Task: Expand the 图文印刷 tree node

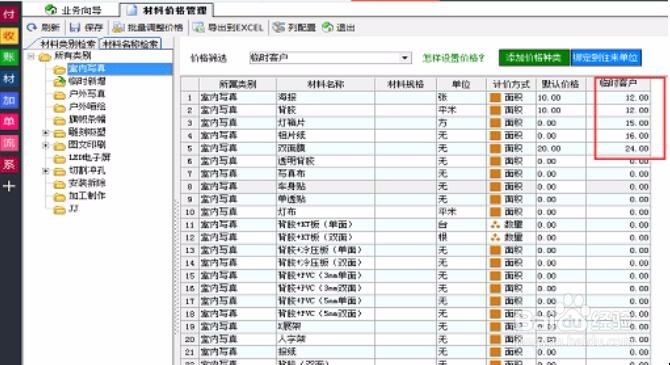Action: coord(45,146)
